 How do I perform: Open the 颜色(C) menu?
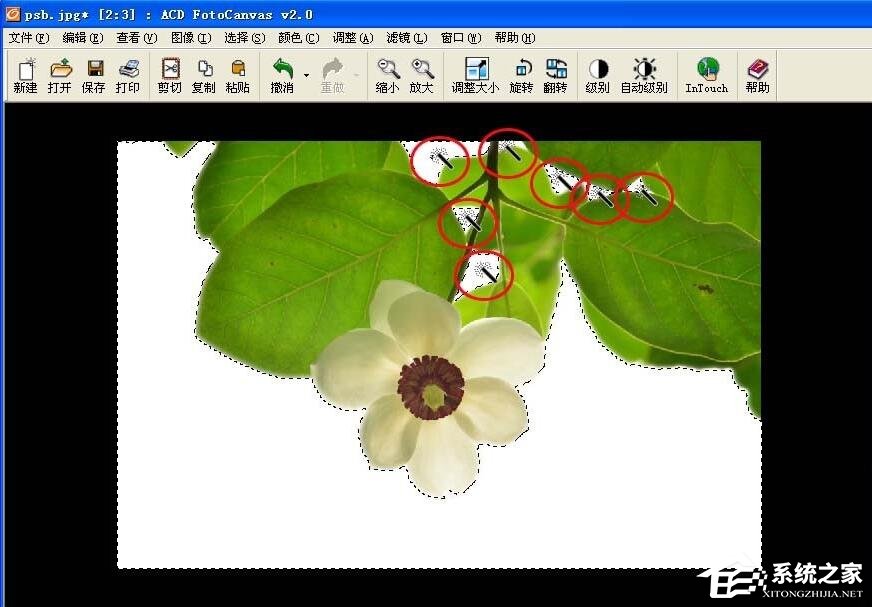pyautogui.click(x=299, y=38)
